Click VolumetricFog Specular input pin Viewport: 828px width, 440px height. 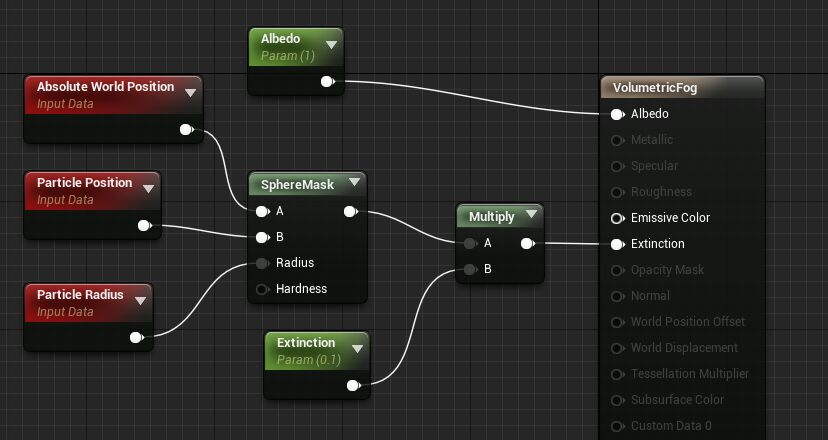point(617,166)
